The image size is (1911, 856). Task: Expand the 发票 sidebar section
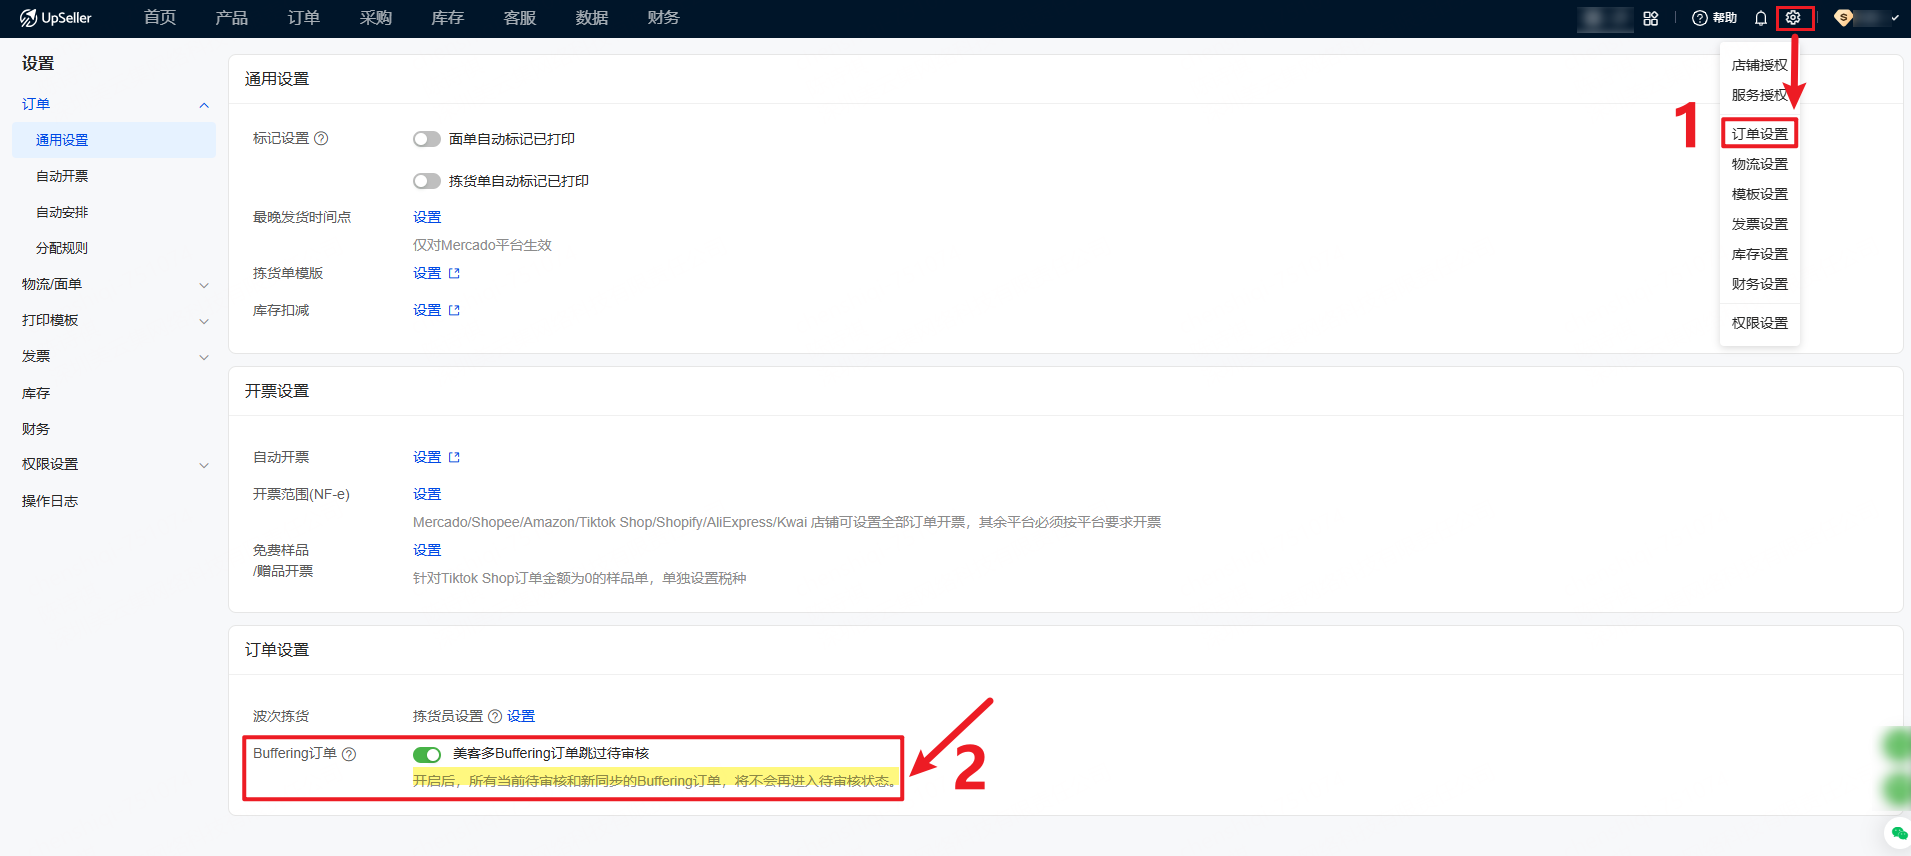click(x=204, y=357)
